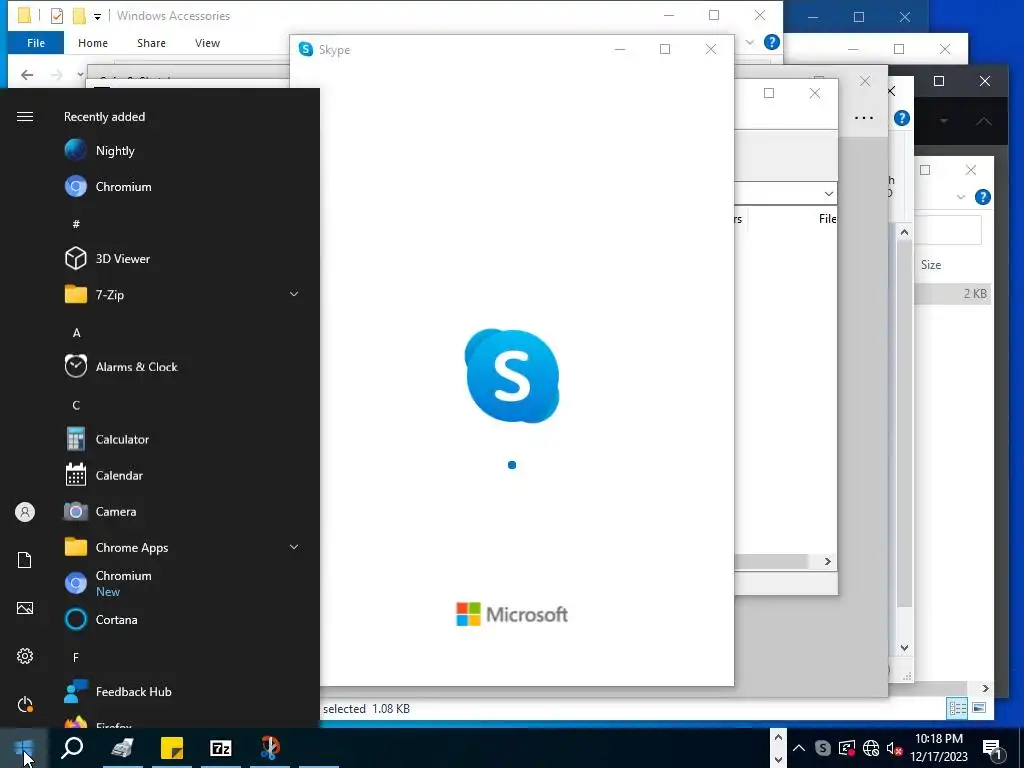Expand the Chrome Apps folder group
The height and width of the screenshot is (768, 1024).
(x=294, y=547)
